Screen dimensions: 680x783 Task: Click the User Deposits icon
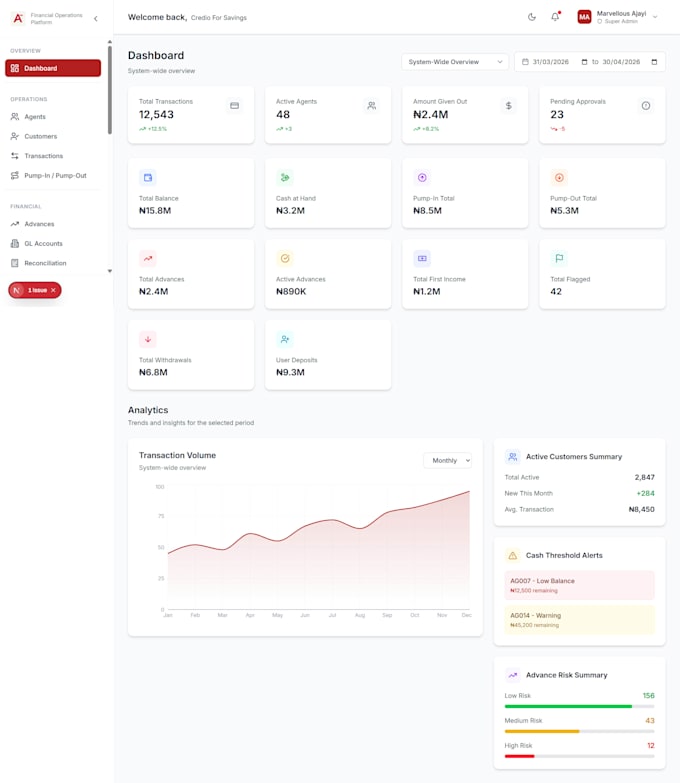[285, 339]
